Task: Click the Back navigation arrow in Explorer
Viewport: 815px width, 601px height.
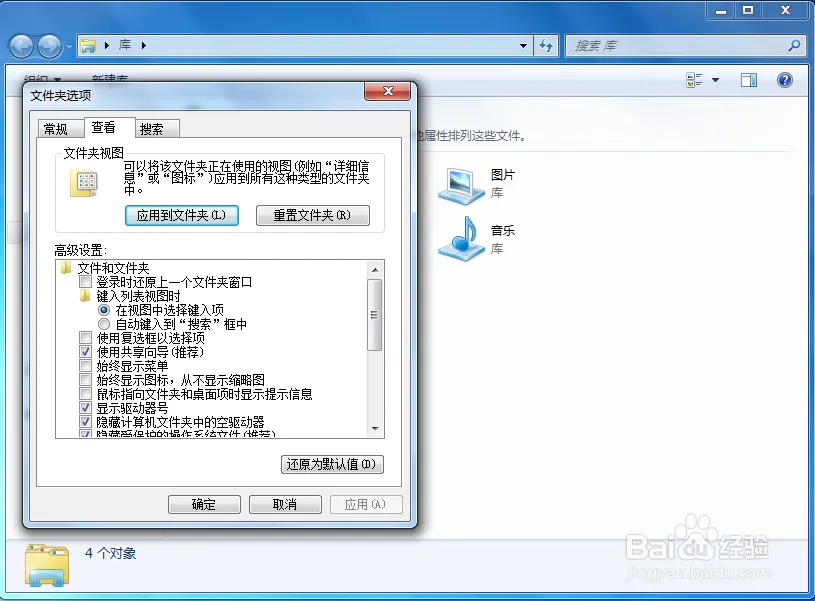Action: coord(21,46)
